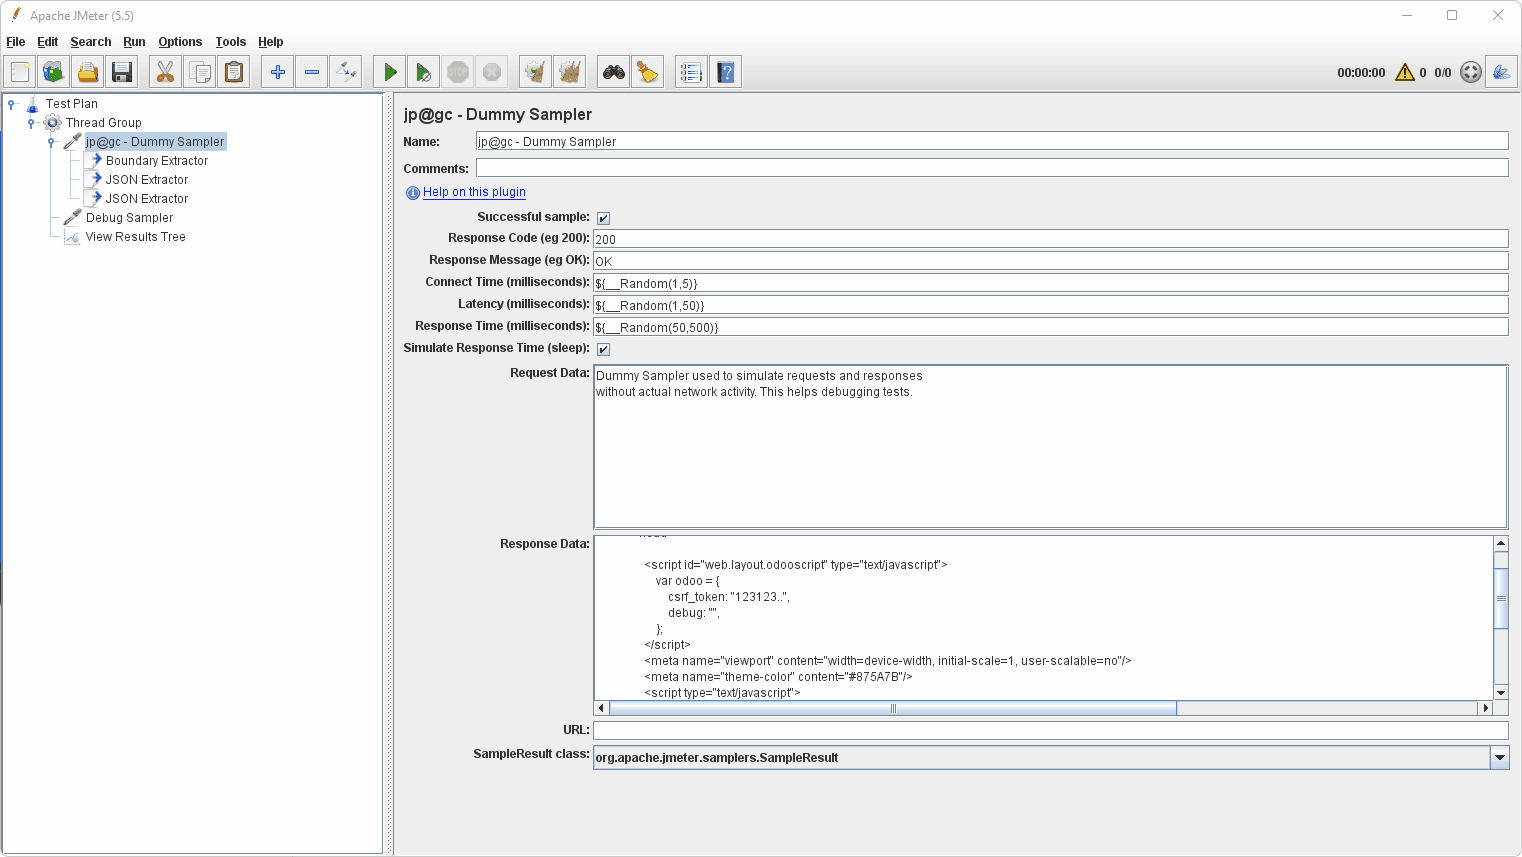Click Response Data scroll down arrow
Viewport: 1522px width, 857px height.
pyautogui.click(x=1501, y=693)
